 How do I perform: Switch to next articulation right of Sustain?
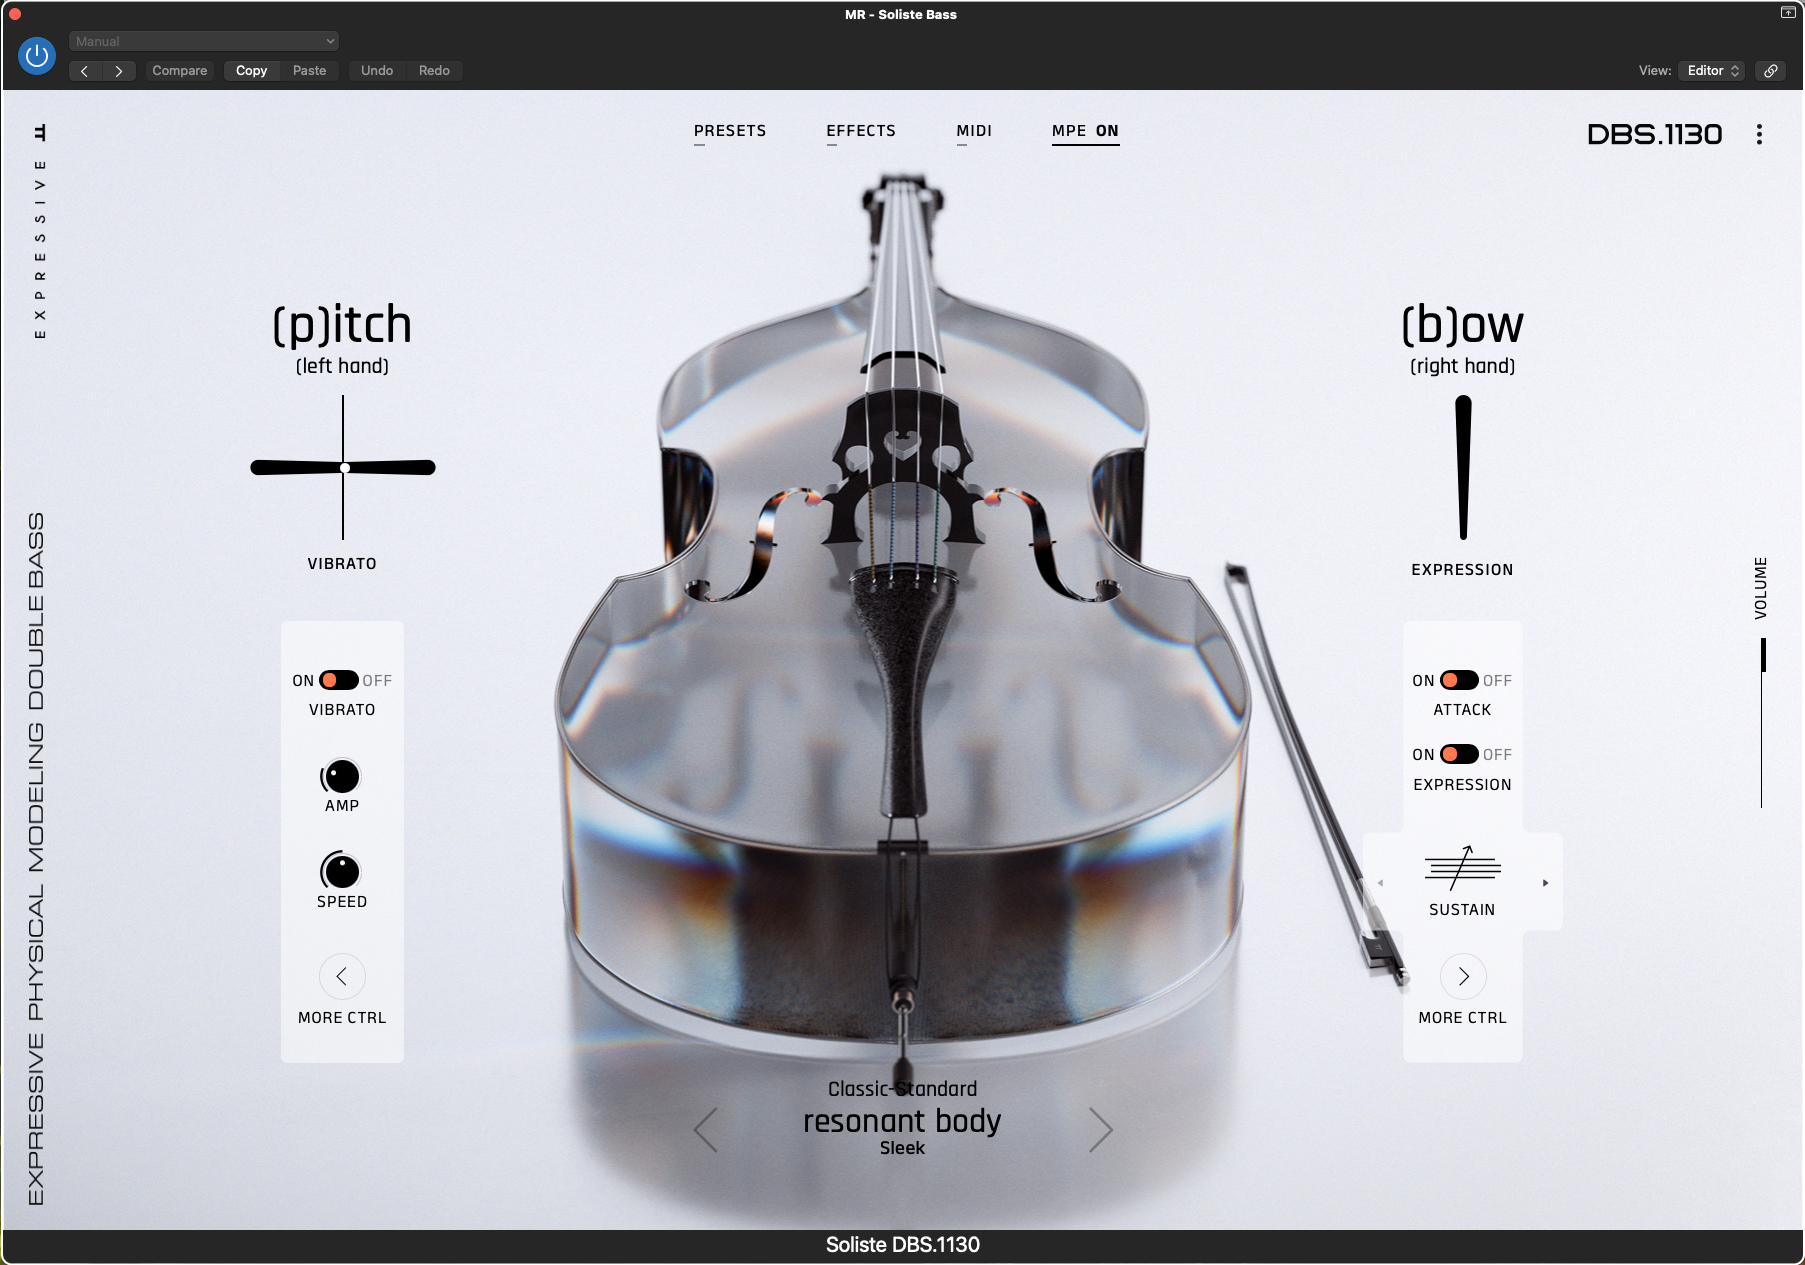coord(1545,883)
